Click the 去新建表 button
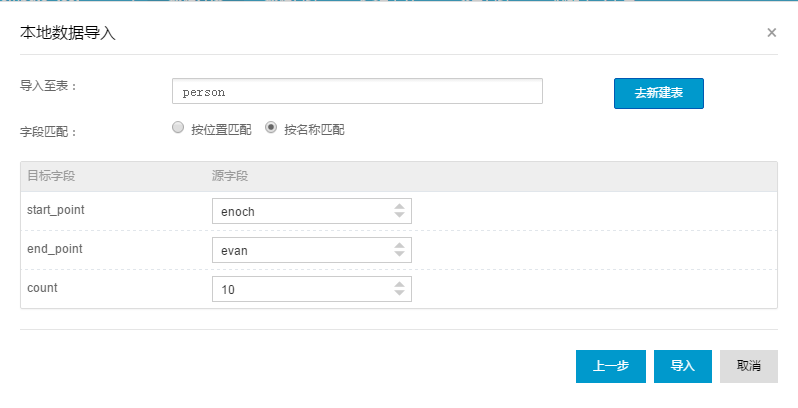Screen dimensions: 798x408 659,93
